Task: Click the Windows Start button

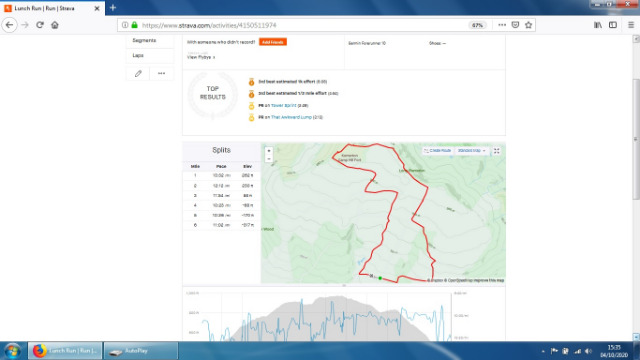Action: pyautogui.click(x=12, y=351)
